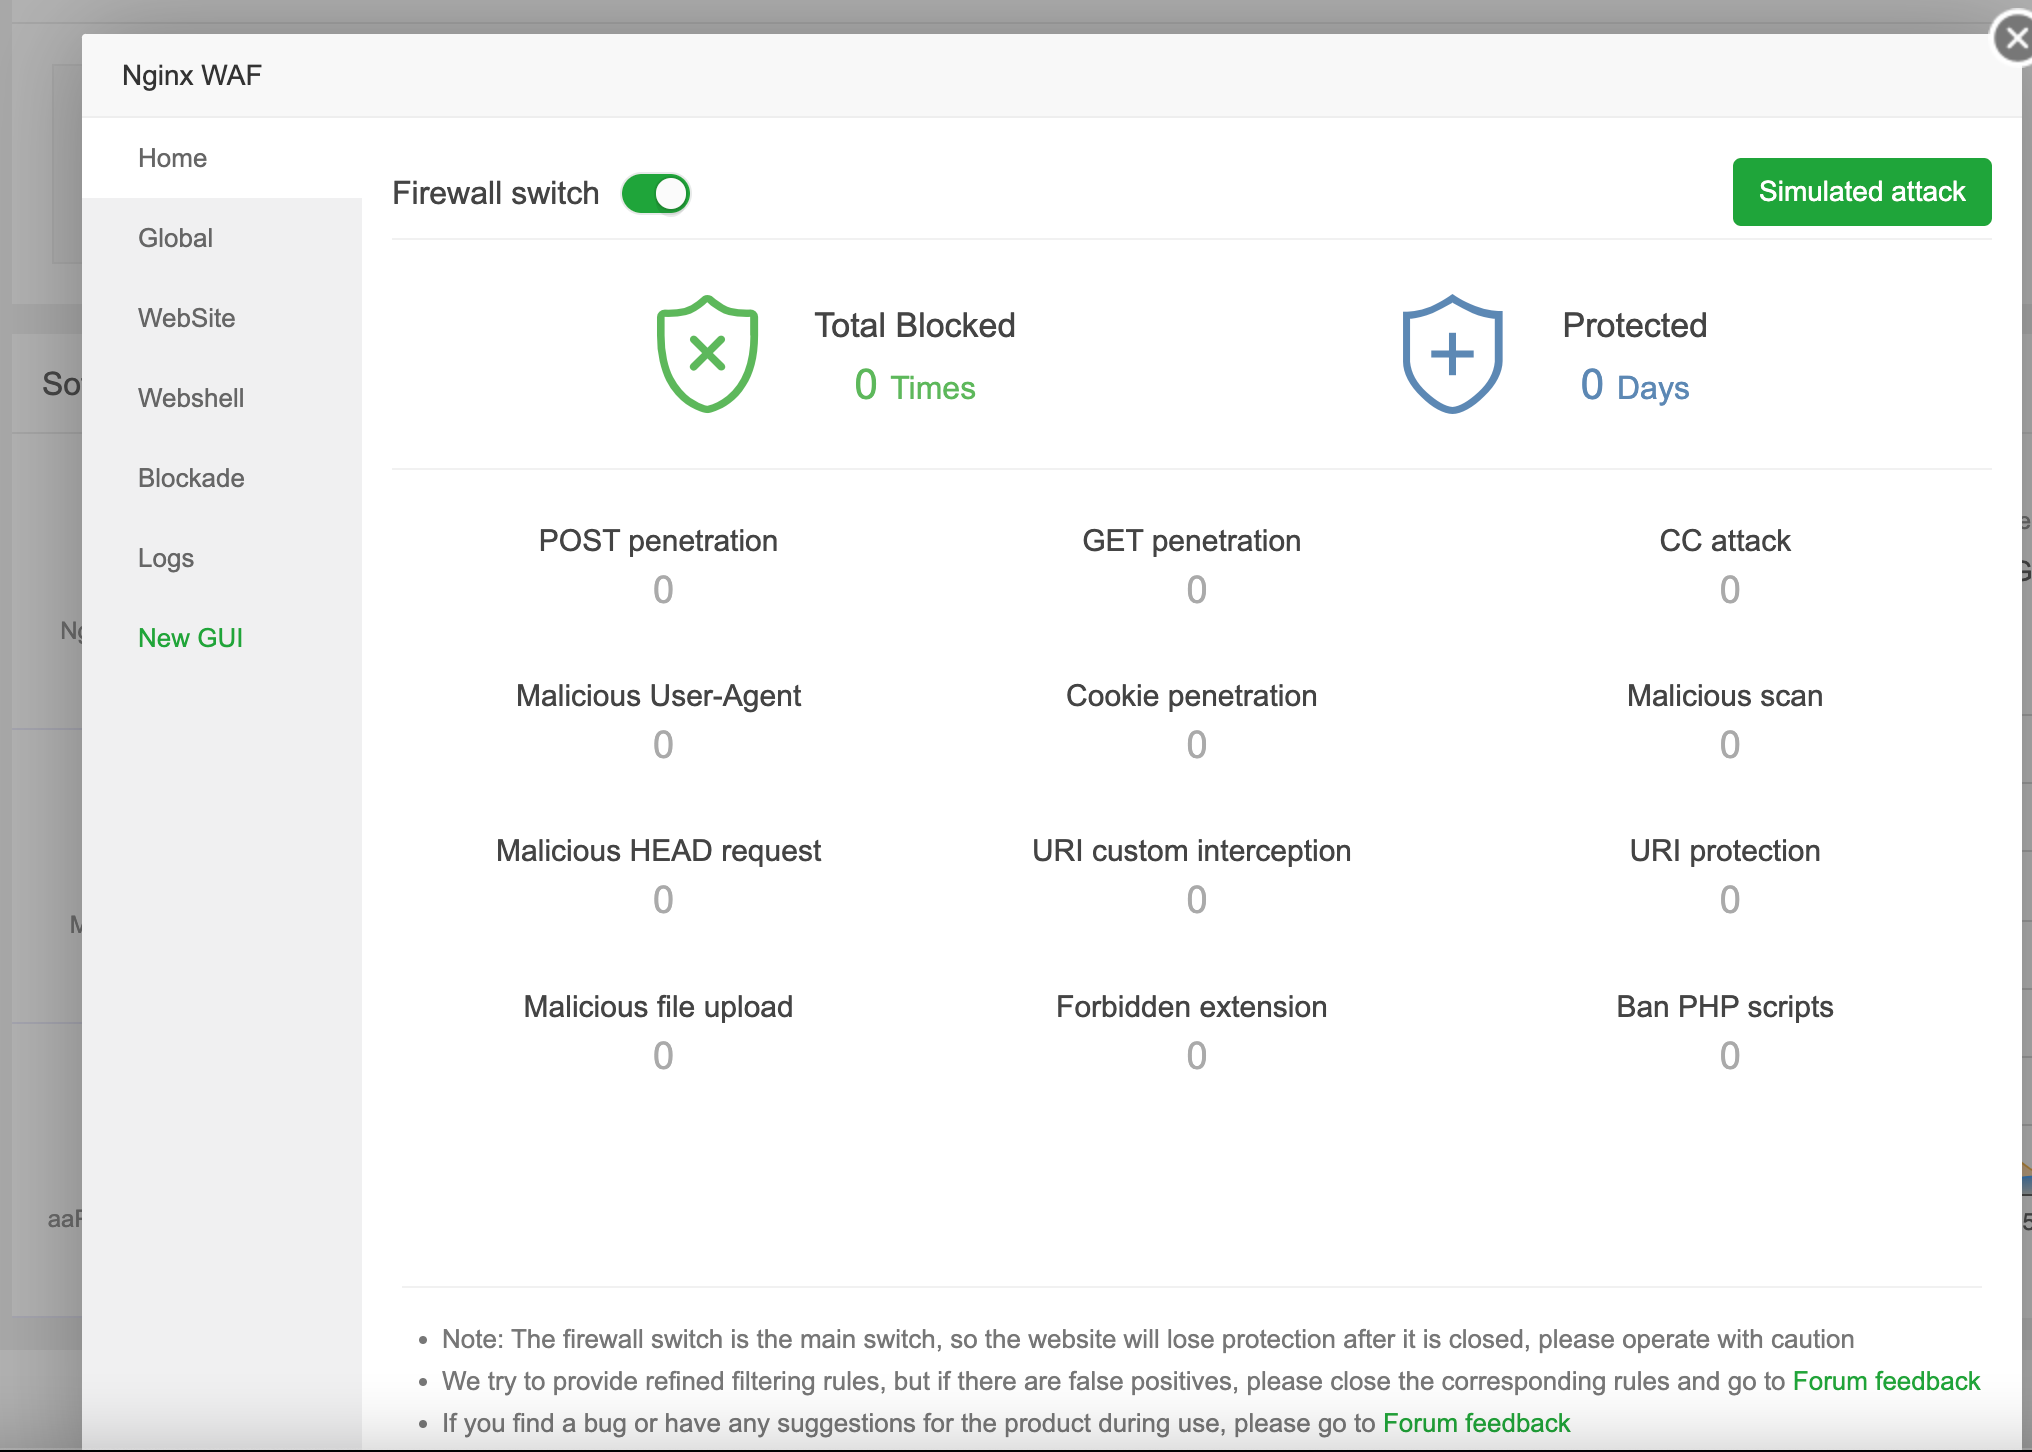Click the Ban PHP scripts count
This screenshot has height=1452, width=2032.
1729,1056
